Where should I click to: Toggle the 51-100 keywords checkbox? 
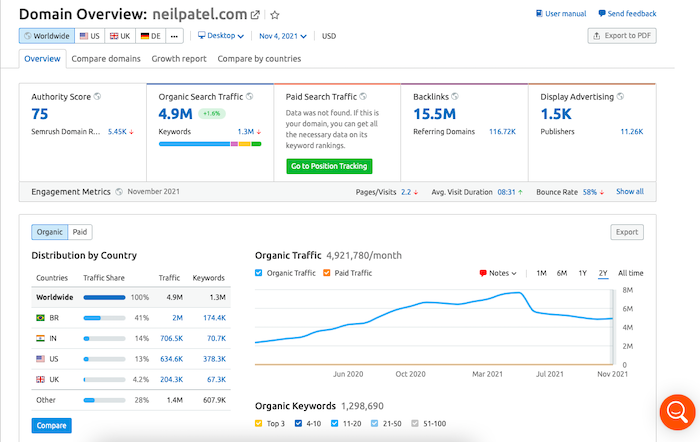pos(415,423)
